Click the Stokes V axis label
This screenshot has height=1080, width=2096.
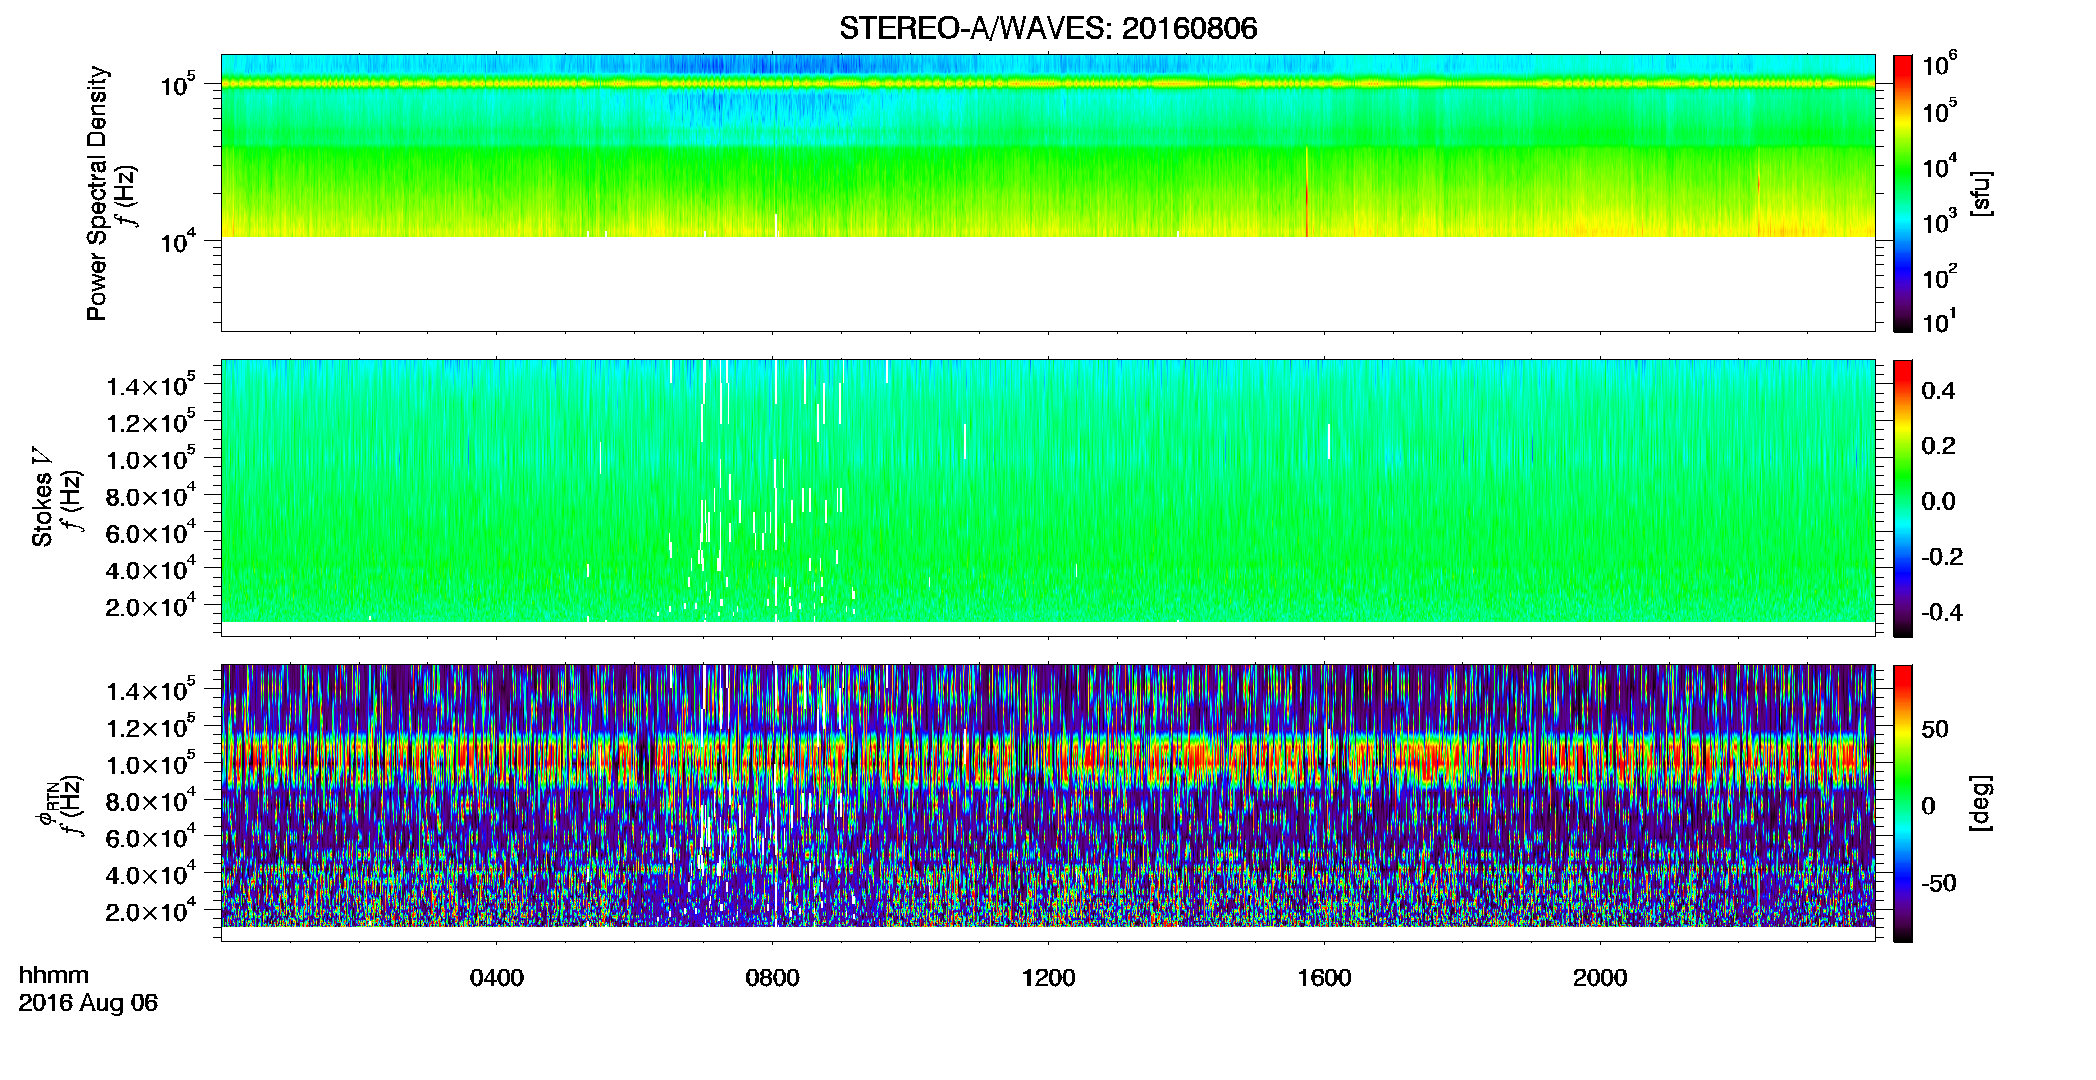(42, 508)
